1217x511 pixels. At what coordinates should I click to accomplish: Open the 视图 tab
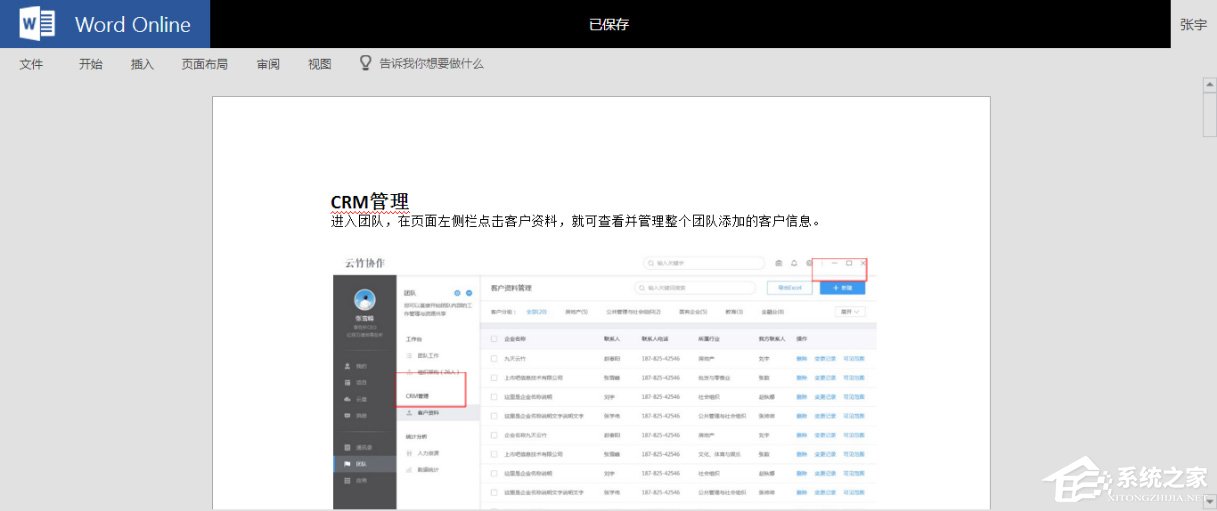coord(320,64)
